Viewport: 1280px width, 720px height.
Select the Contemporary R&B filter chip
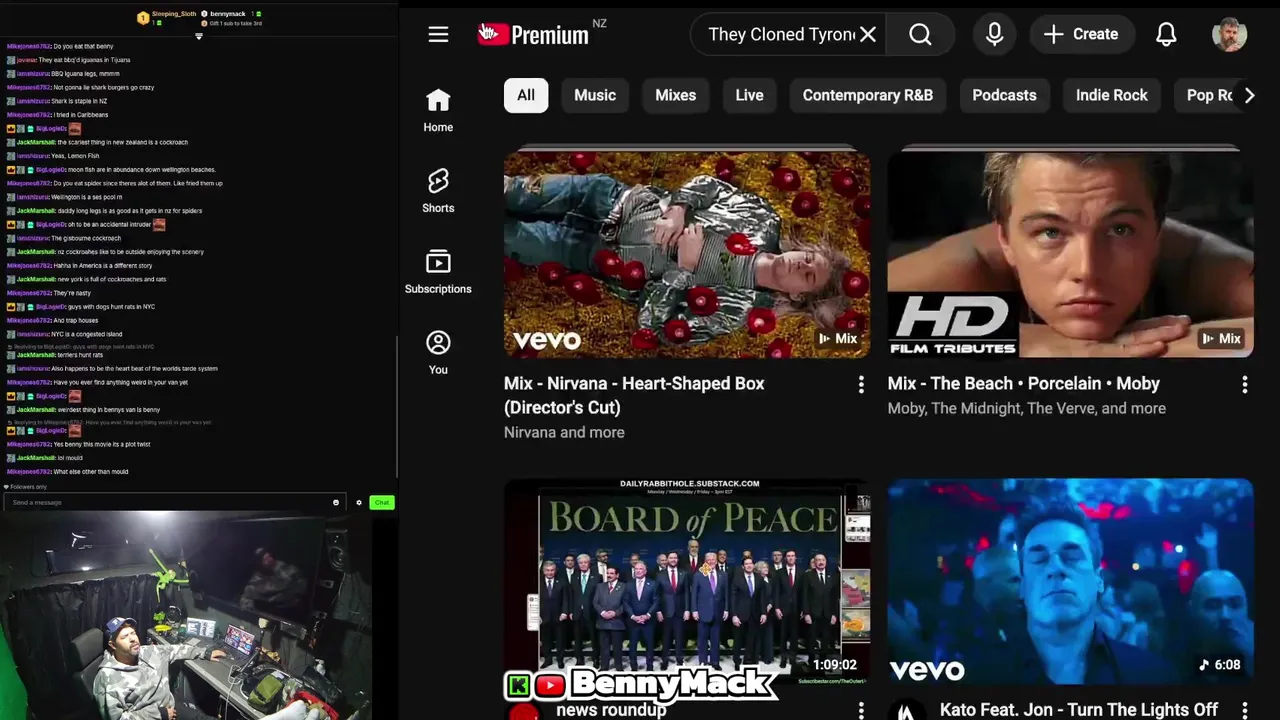pos(868,95)
